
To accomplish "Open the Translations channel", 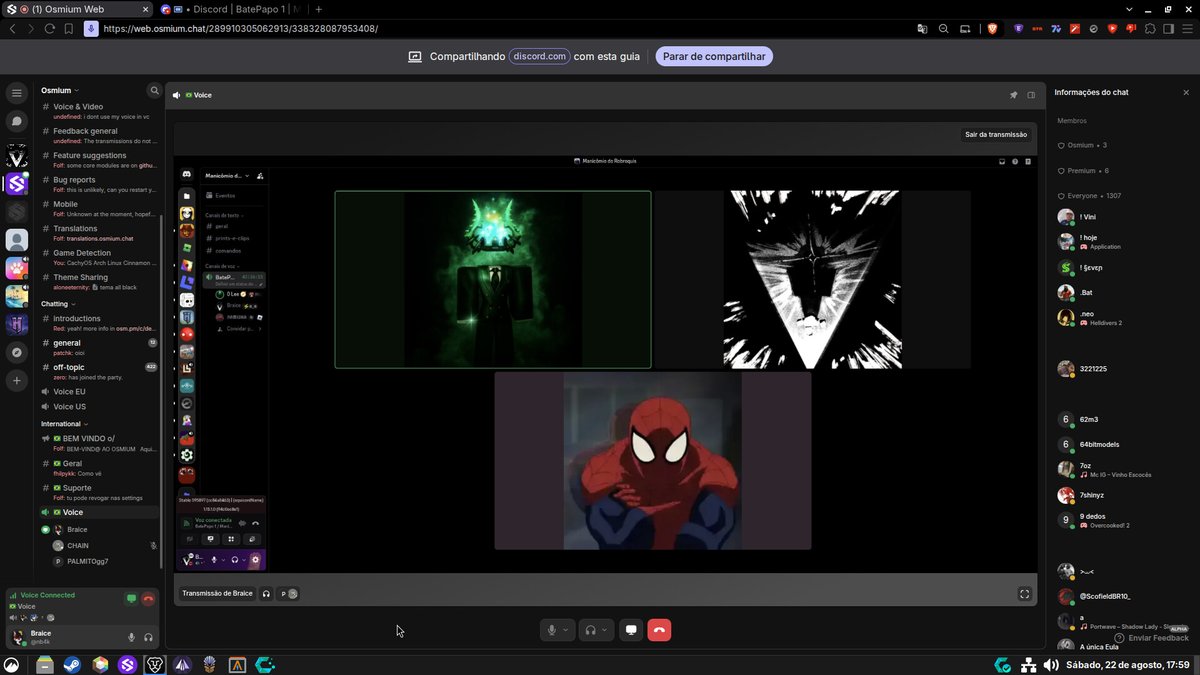I will point(99,233).
